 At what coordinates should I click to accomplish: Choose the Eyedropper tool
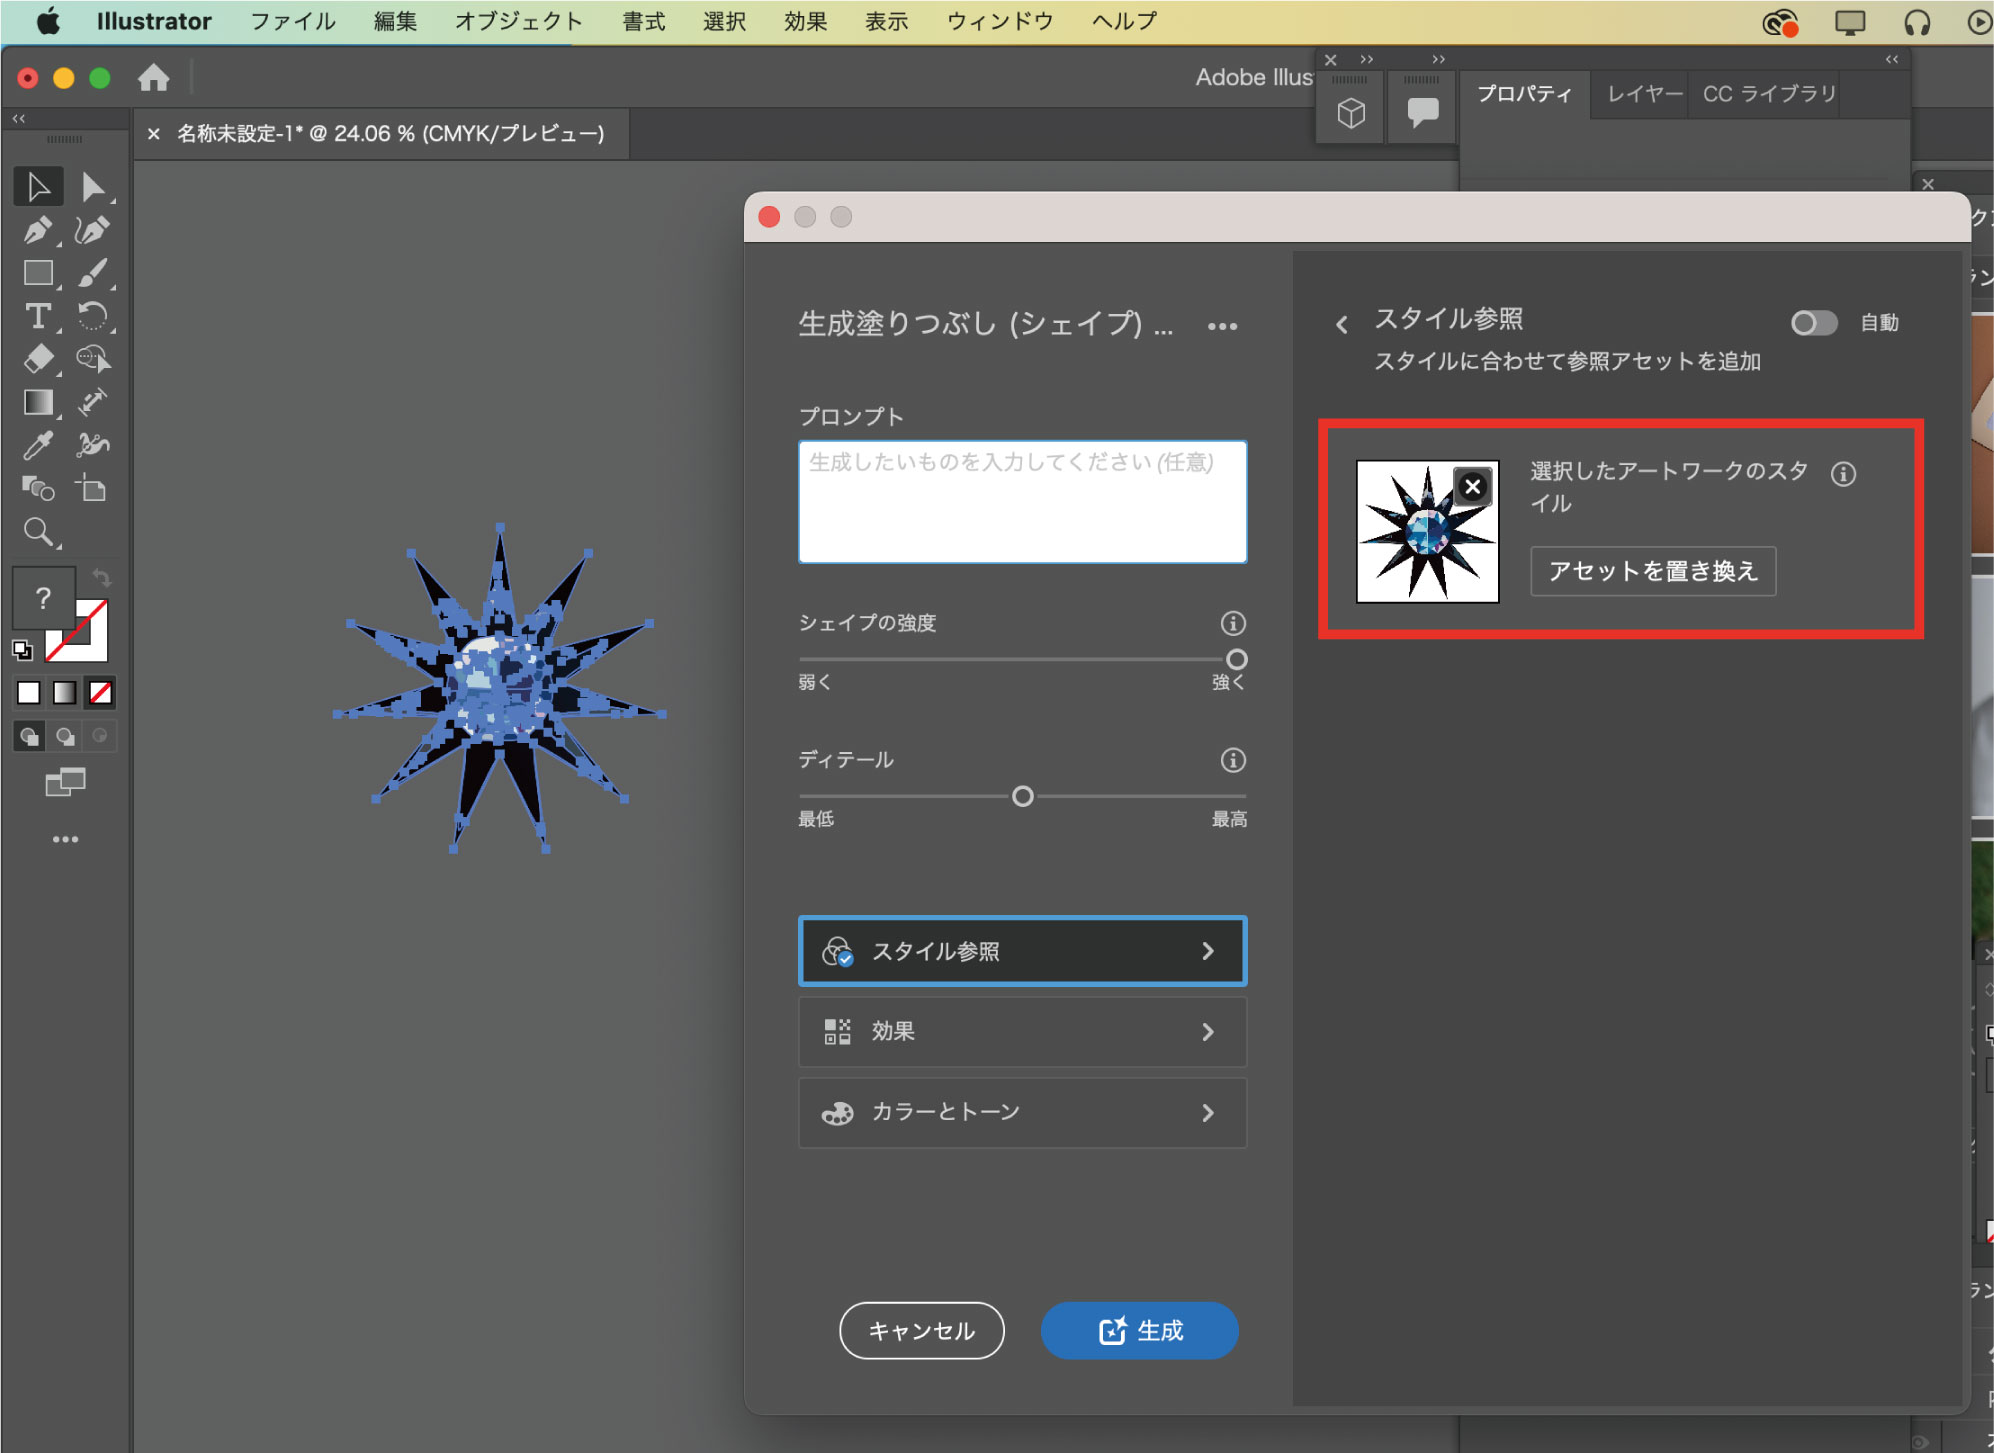click(x=38, y=445)
